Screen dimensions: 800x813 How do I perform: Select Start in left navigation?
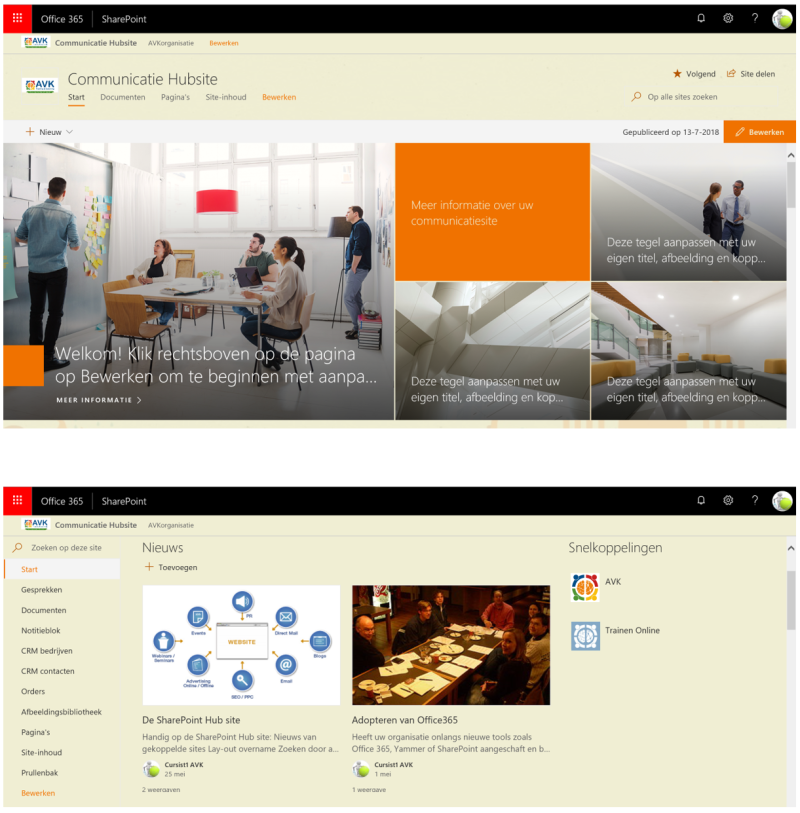[62, 569]
